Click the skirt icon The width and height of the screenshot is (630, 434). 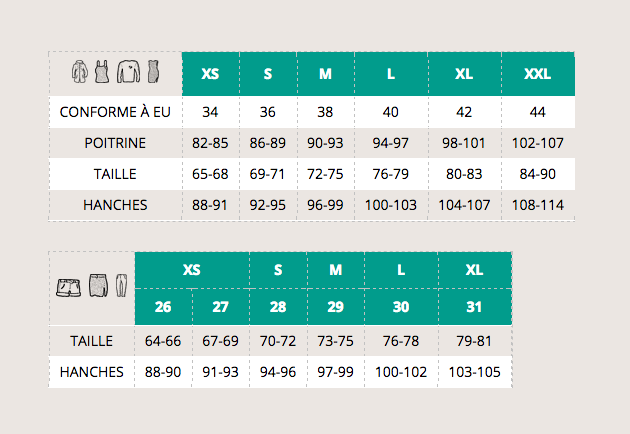click(98, 286)
